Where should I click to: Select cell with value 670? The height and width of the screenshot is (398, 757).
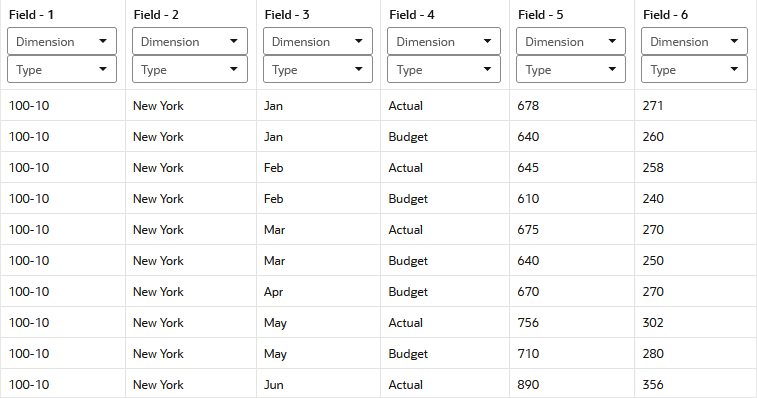click(572, 292)
